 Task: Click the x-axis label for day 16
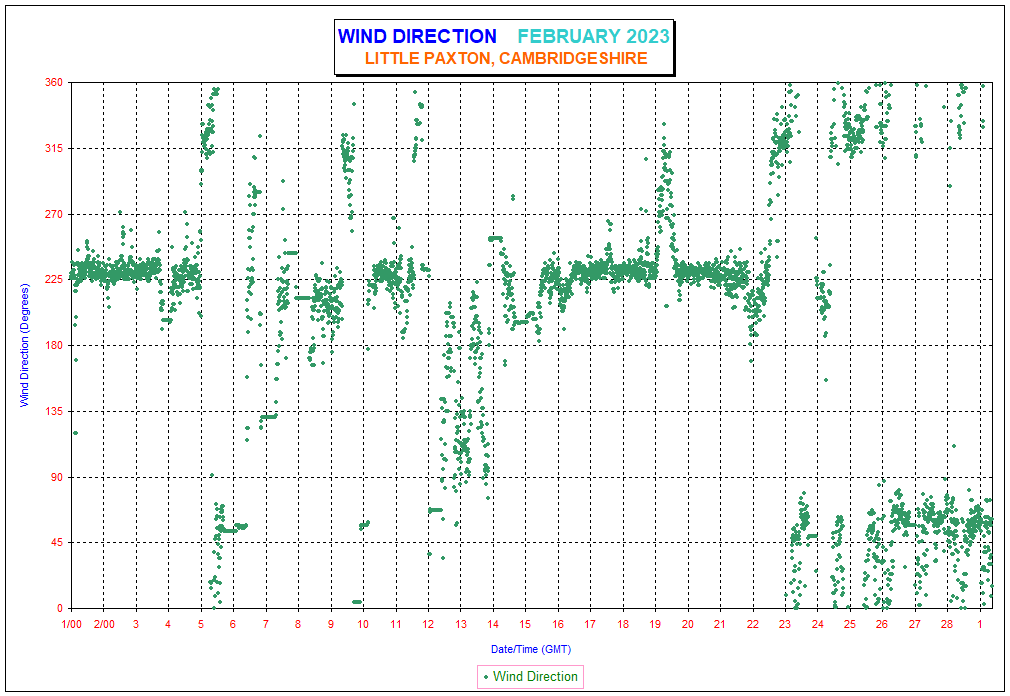click(x=558, y=624)
